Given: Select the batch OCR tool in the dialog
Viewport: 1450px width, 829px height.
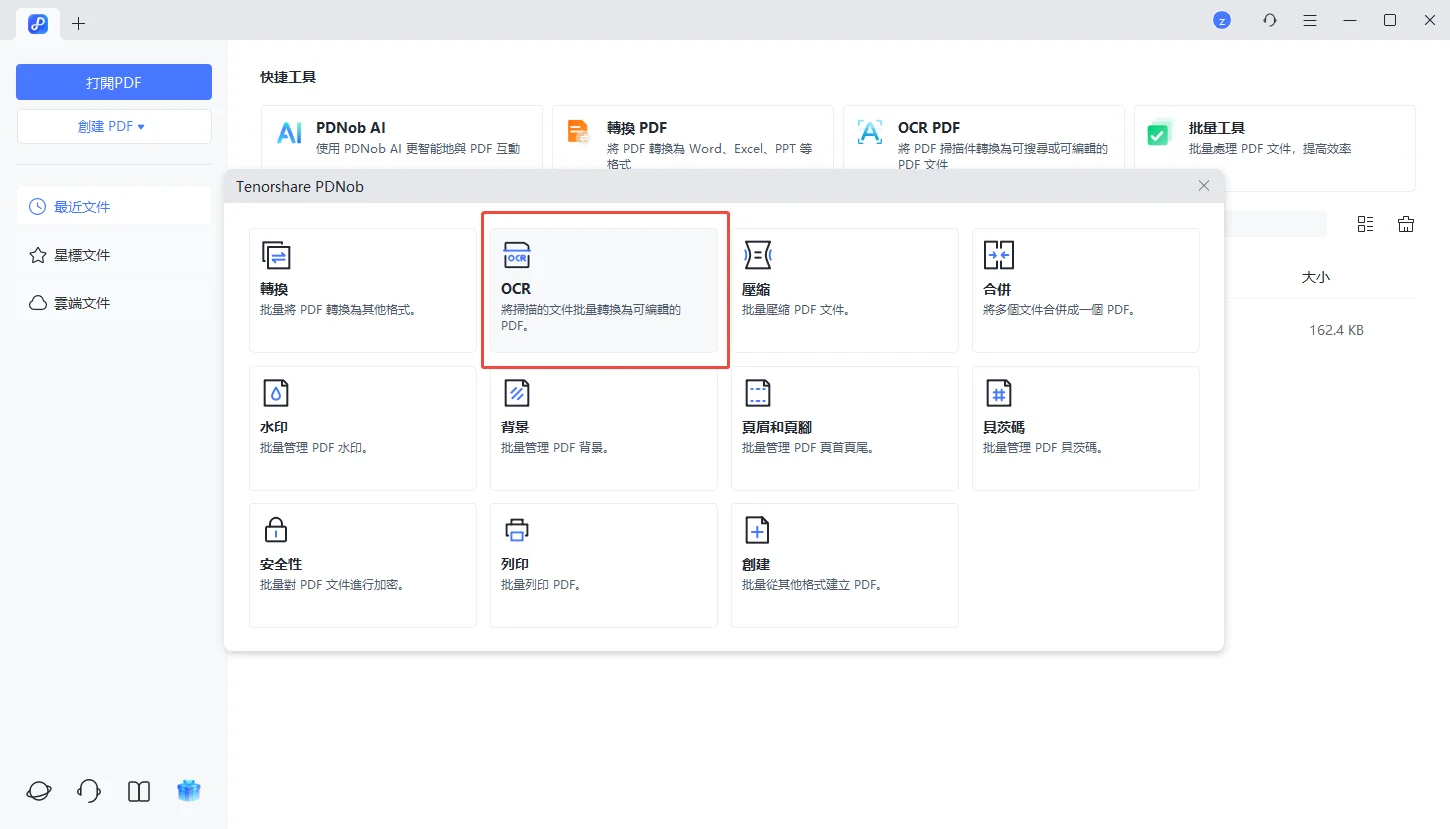Looking at the screenshot, I should pyautogui.click(x=604, y=290).
